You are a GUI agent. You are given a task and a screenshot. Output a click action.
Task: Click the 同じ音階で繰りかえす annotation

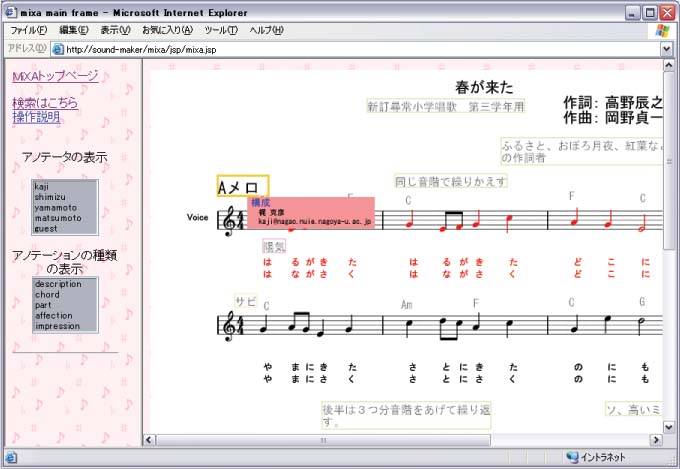[x=451, y=181]
